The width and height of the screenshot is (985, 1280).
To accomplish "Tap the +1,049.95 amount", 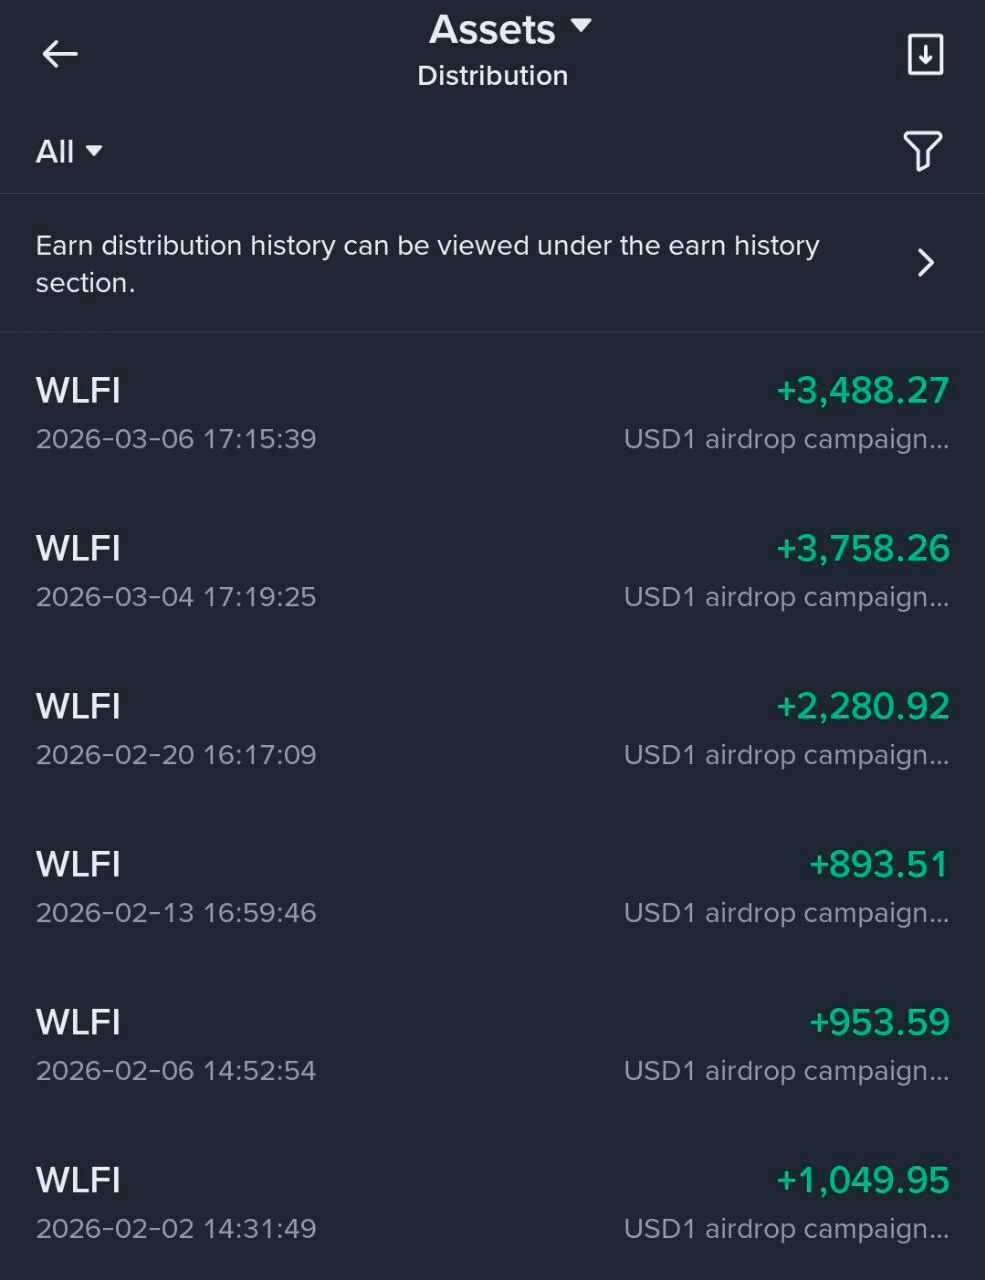I will point(862,1181).
